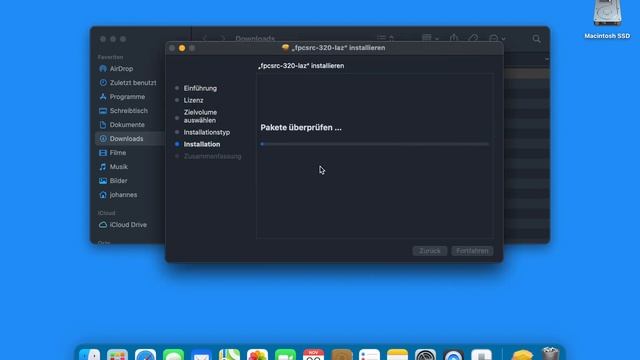Screen dimensions: 640x360
Task: Click Finder share toolbar icon
Action: click(x=454, y=38)
